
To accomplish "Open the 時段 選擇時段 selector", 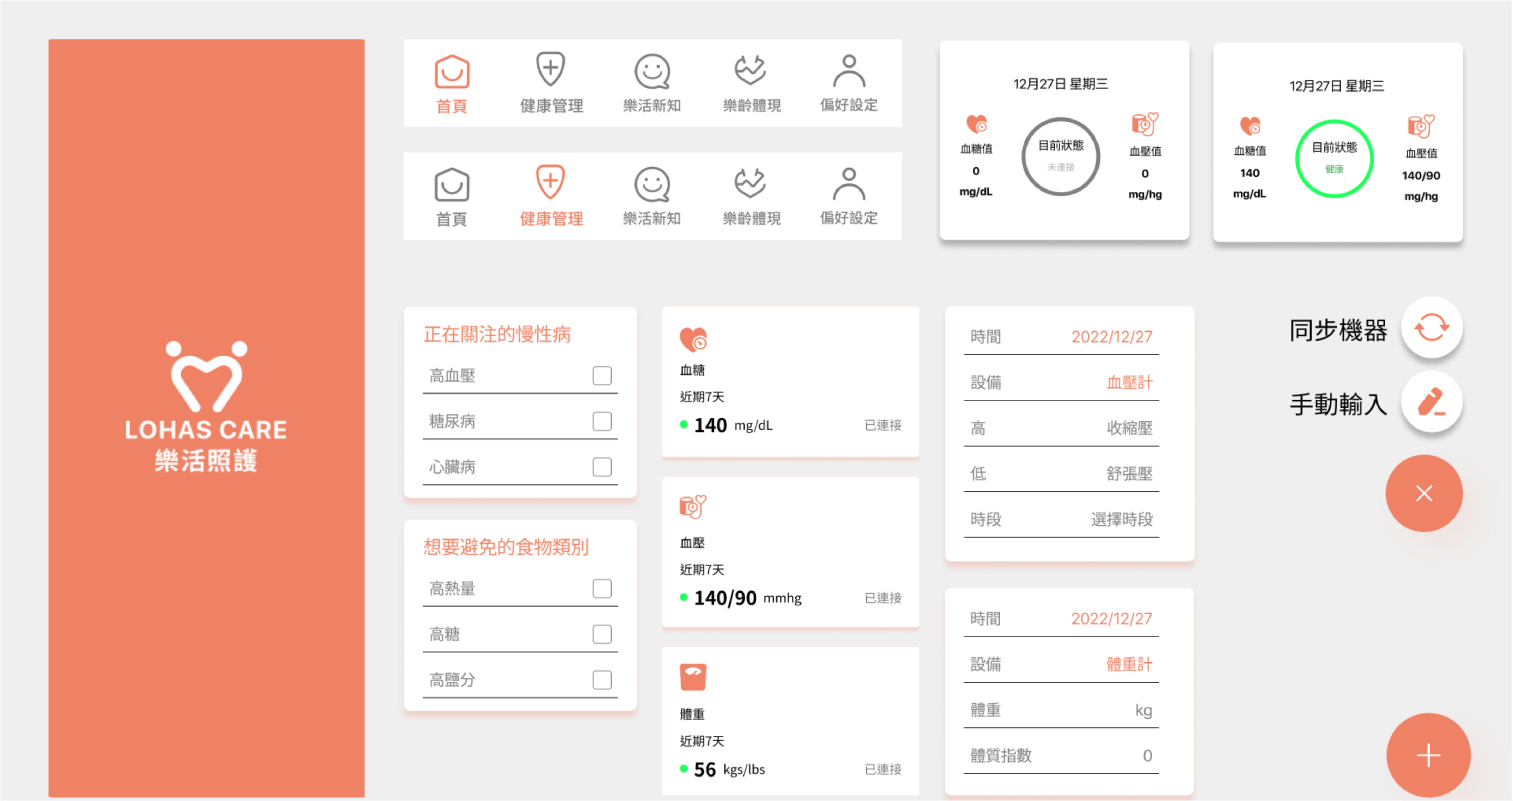I will (x=1061, y=520).
